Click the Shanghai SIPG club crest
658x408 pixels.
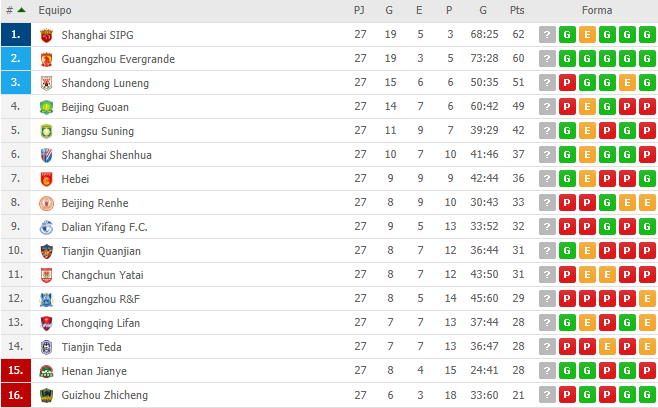point(45,35)
